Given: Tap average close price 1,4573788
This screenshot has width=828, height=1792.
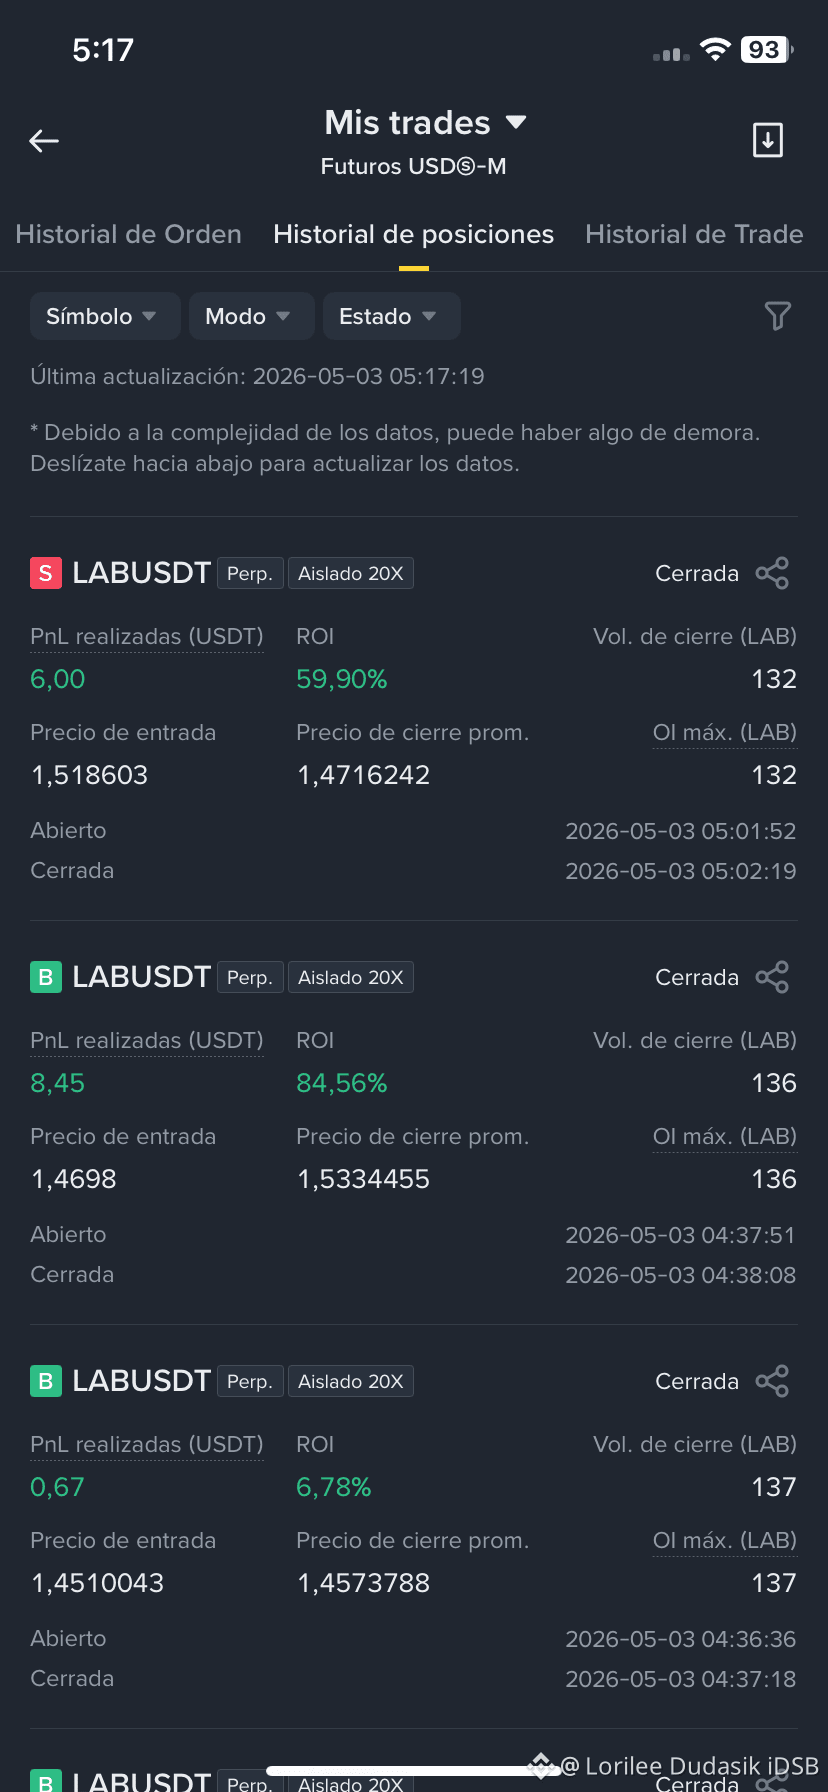Looking at the screenshot, I should (x=364, y=1583).
